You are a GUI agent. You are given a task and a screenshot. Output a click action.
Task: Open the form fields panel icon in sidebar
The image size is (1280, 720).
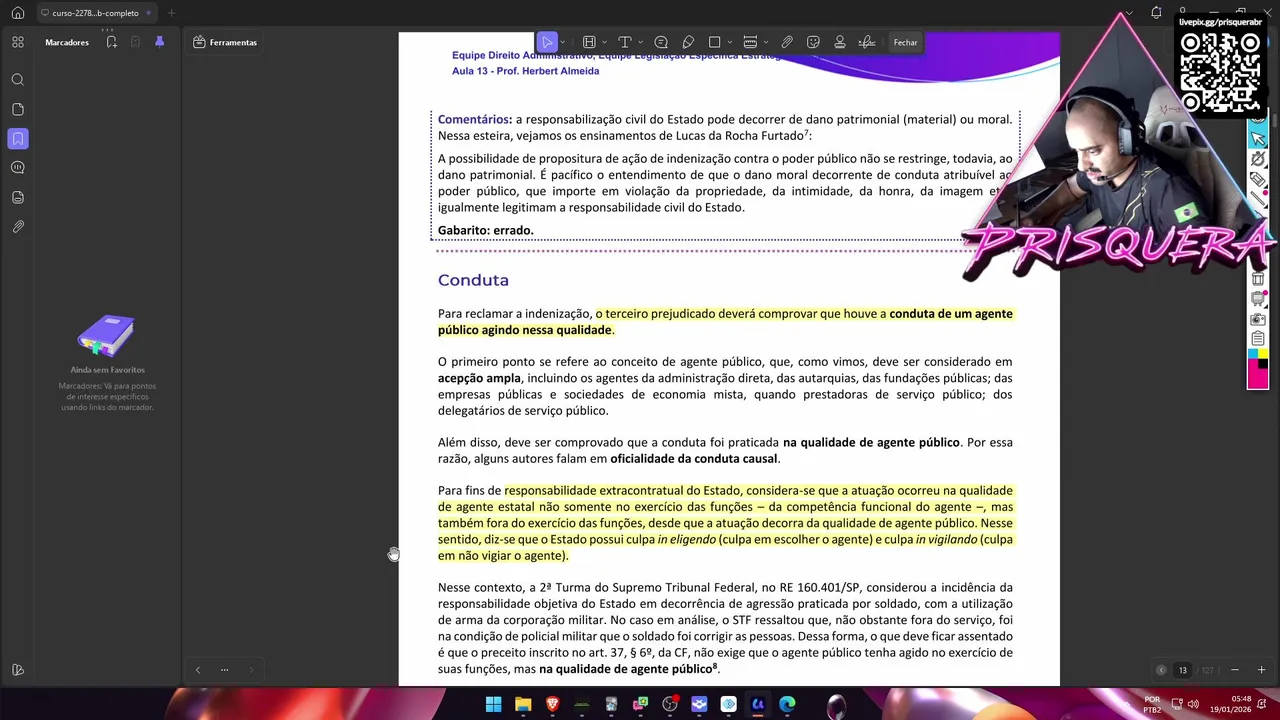18,197
